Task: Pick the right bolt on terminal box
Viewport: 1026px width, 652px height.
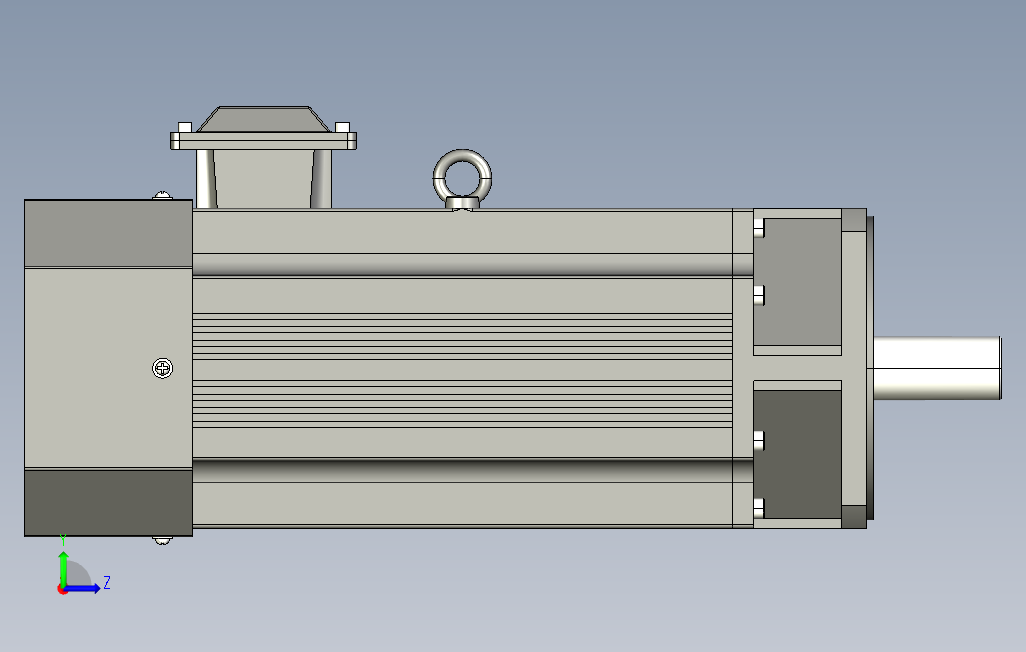Action: (x=342, y=127)
